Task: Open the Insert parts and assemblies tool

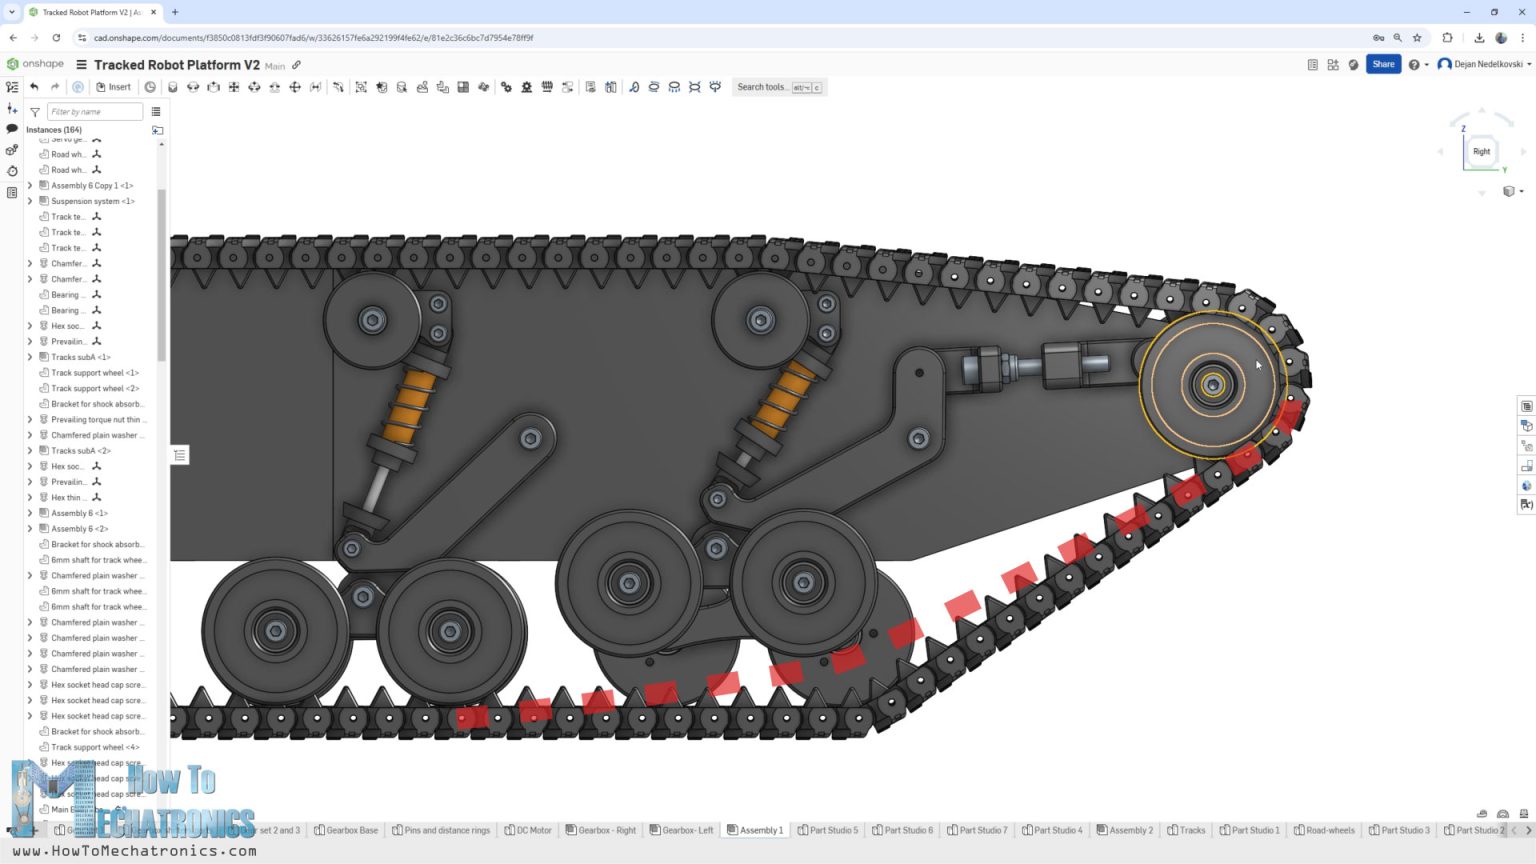Action: point(114,87)
